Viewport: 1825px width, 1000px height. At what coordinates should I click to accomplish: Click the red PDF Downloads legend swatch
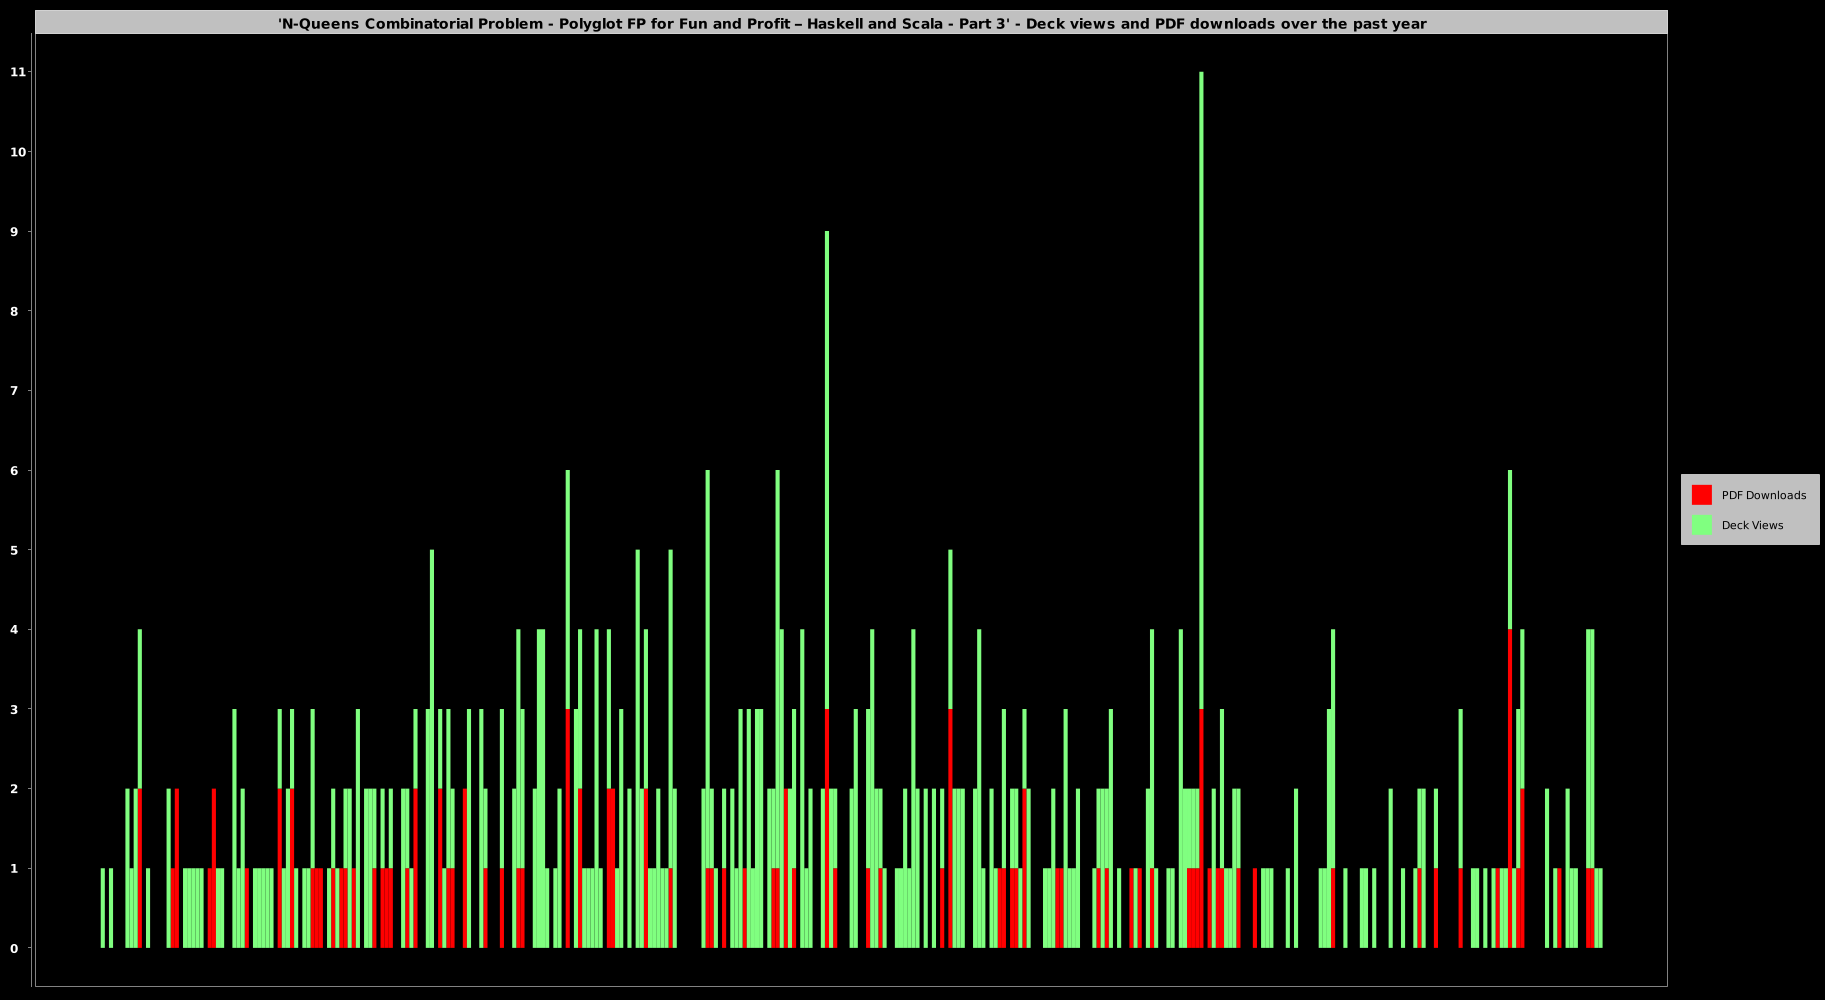click(1701, 495)
